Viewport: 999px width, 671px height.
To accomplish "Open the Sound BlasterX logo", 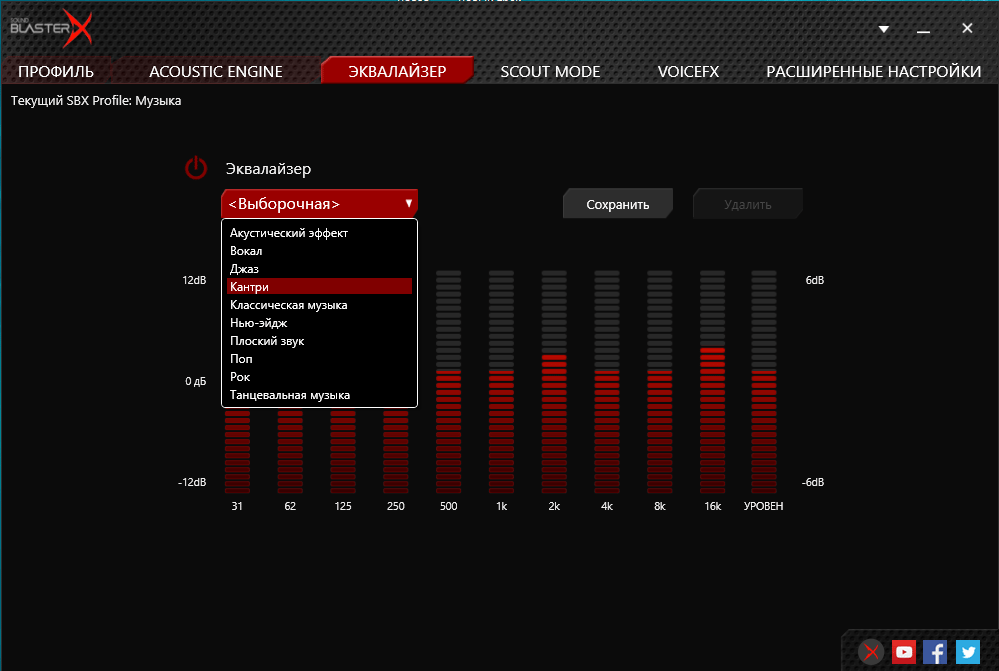I will pyautogui.click(x=52, y=28).
